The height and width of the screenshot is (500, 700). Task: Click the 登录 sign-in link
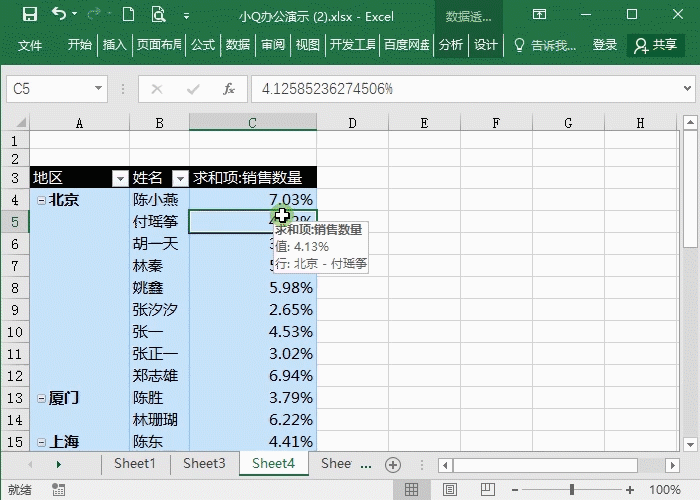(605, 45)
